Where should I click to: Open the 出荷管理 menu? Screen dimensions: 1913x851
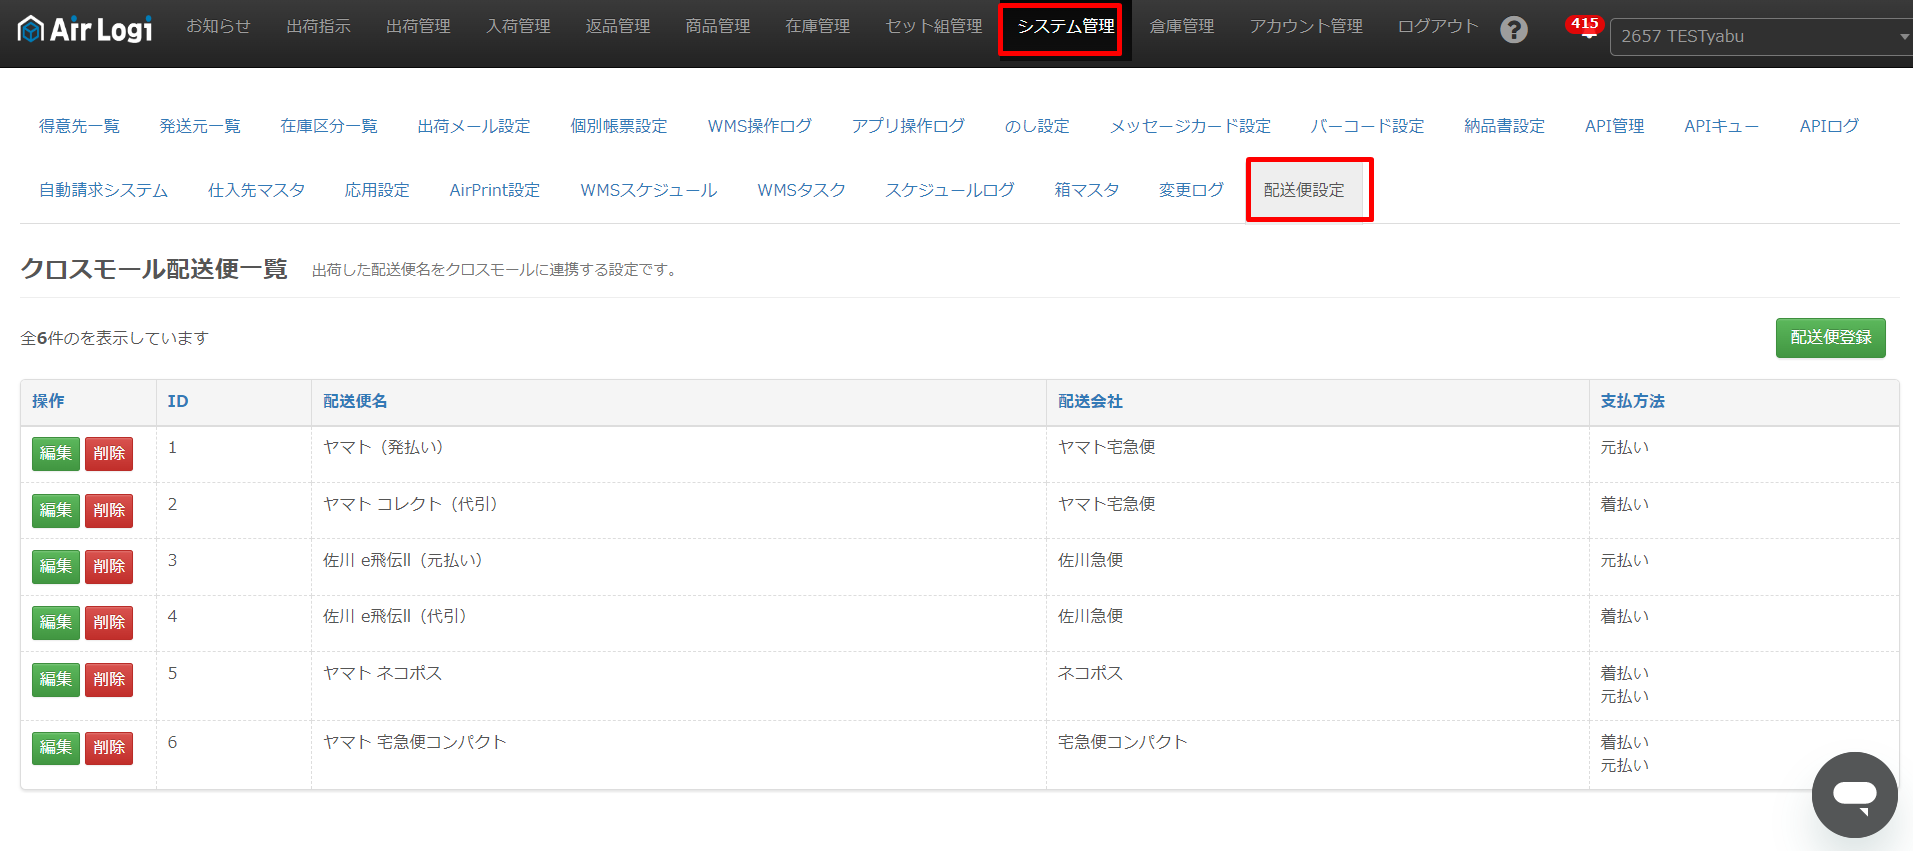(418, 27)
